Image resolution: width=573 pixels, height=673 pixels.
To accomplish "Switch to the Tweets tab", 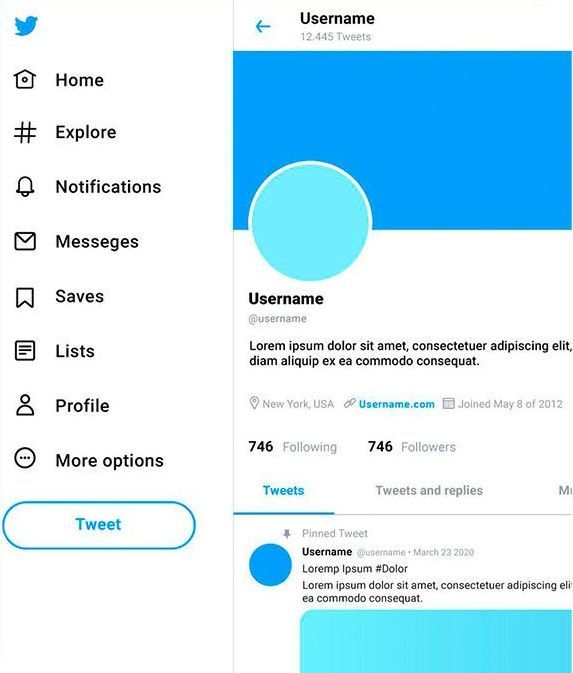I will coord(283,491).
